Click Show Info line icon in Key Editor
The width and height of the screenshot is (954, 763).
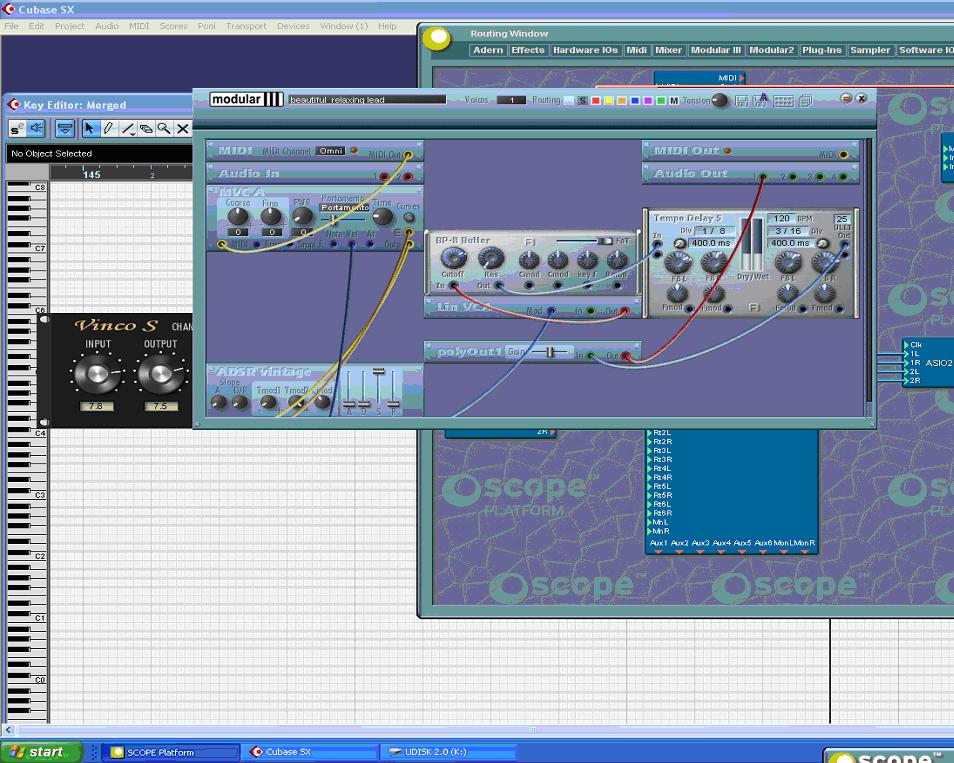[64, 128]
